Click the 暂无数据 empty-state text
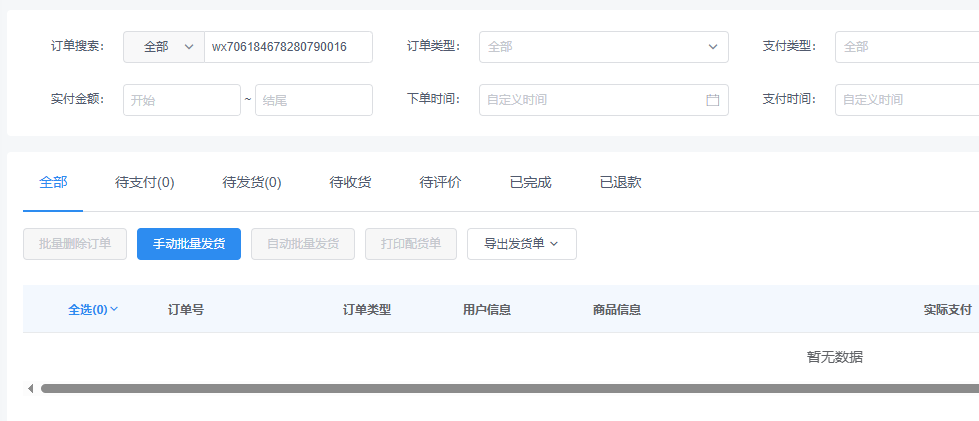The width and height of the screenshot is (979, 421). click(x=835, y=357)
